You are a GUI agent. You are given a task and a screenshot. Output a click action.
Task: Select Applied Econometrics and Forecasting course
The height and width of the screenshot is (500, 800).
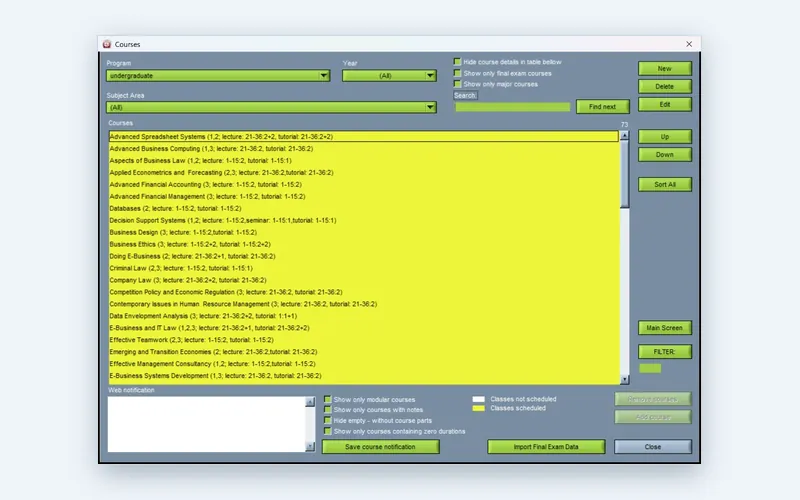tap(364, 172)
